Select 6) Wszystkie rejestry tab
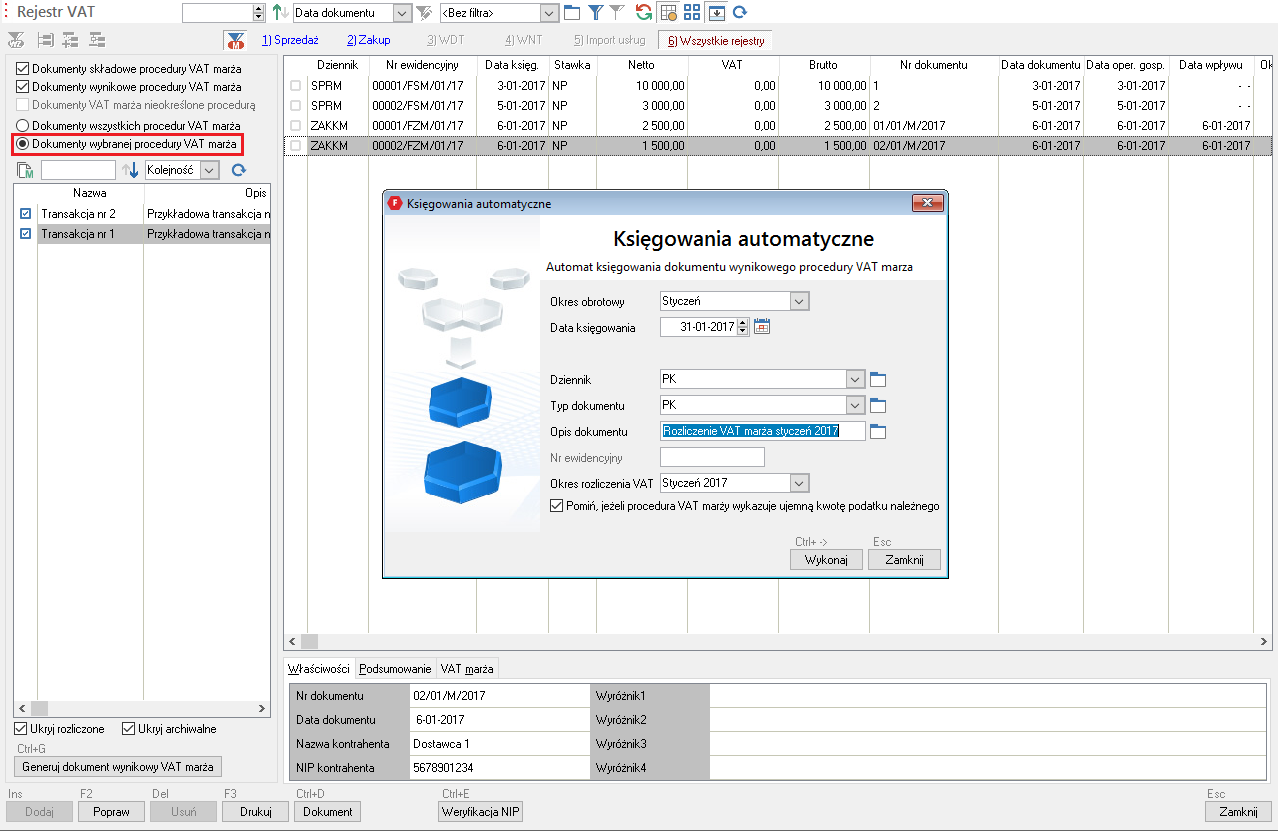 pos(716,40)
